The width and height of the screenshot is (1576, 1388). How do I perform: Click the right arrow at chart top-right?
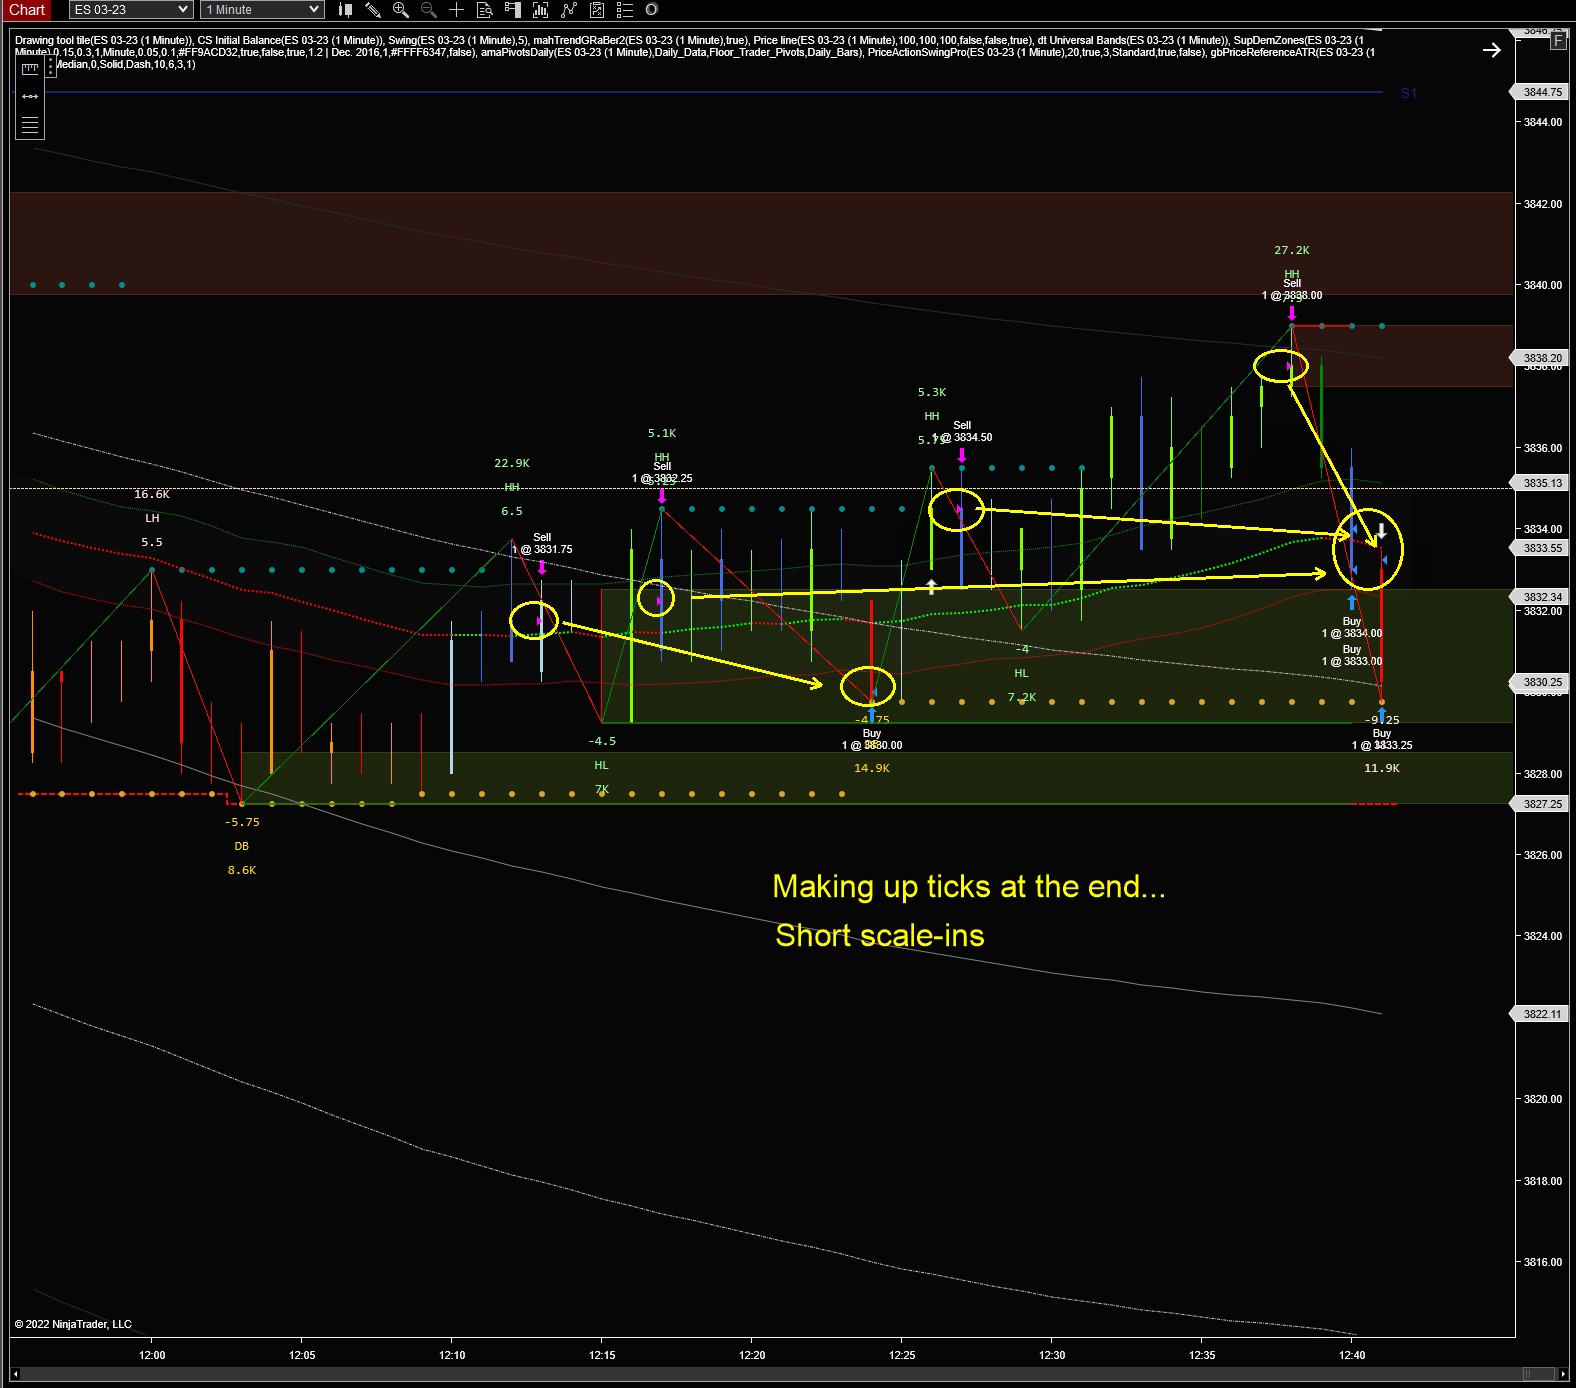point(1491,50)
